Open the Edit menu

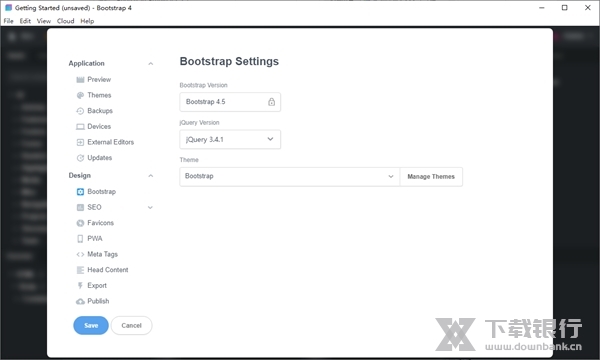25,21
